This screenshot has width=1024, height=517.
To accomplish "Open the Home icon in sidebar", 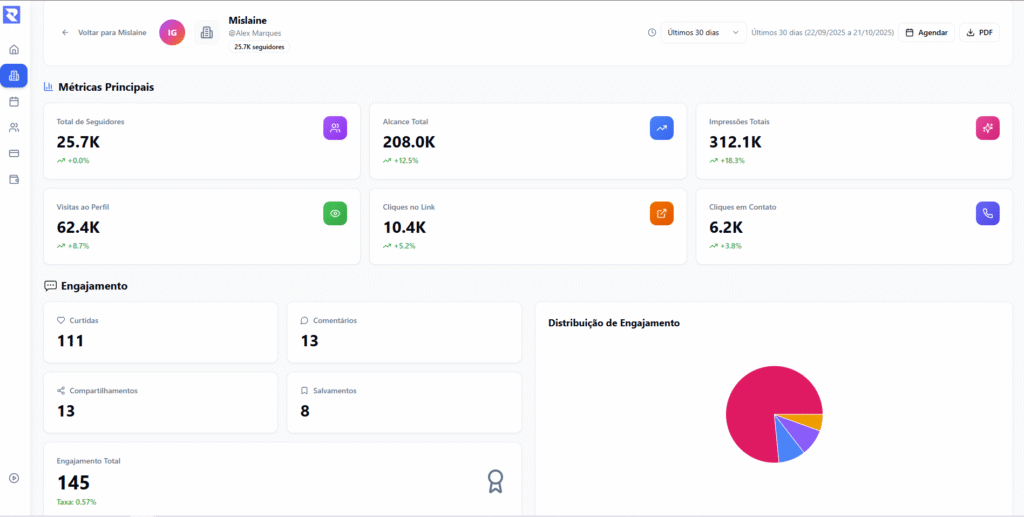I will pos(14,50).
